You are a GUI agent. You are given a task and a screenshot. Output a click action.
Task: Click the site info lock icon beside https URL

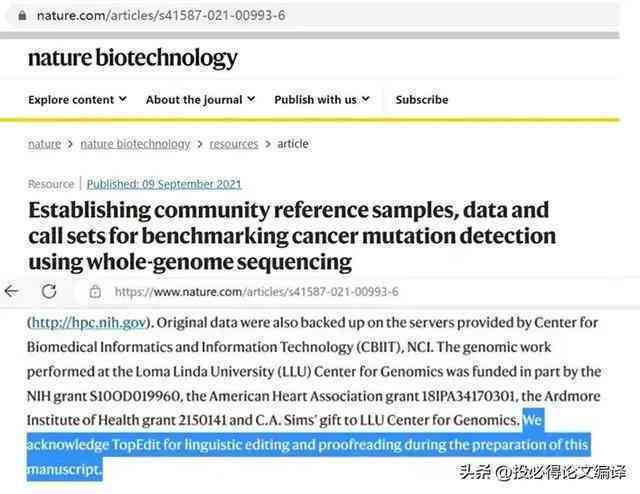pos(95,292)
